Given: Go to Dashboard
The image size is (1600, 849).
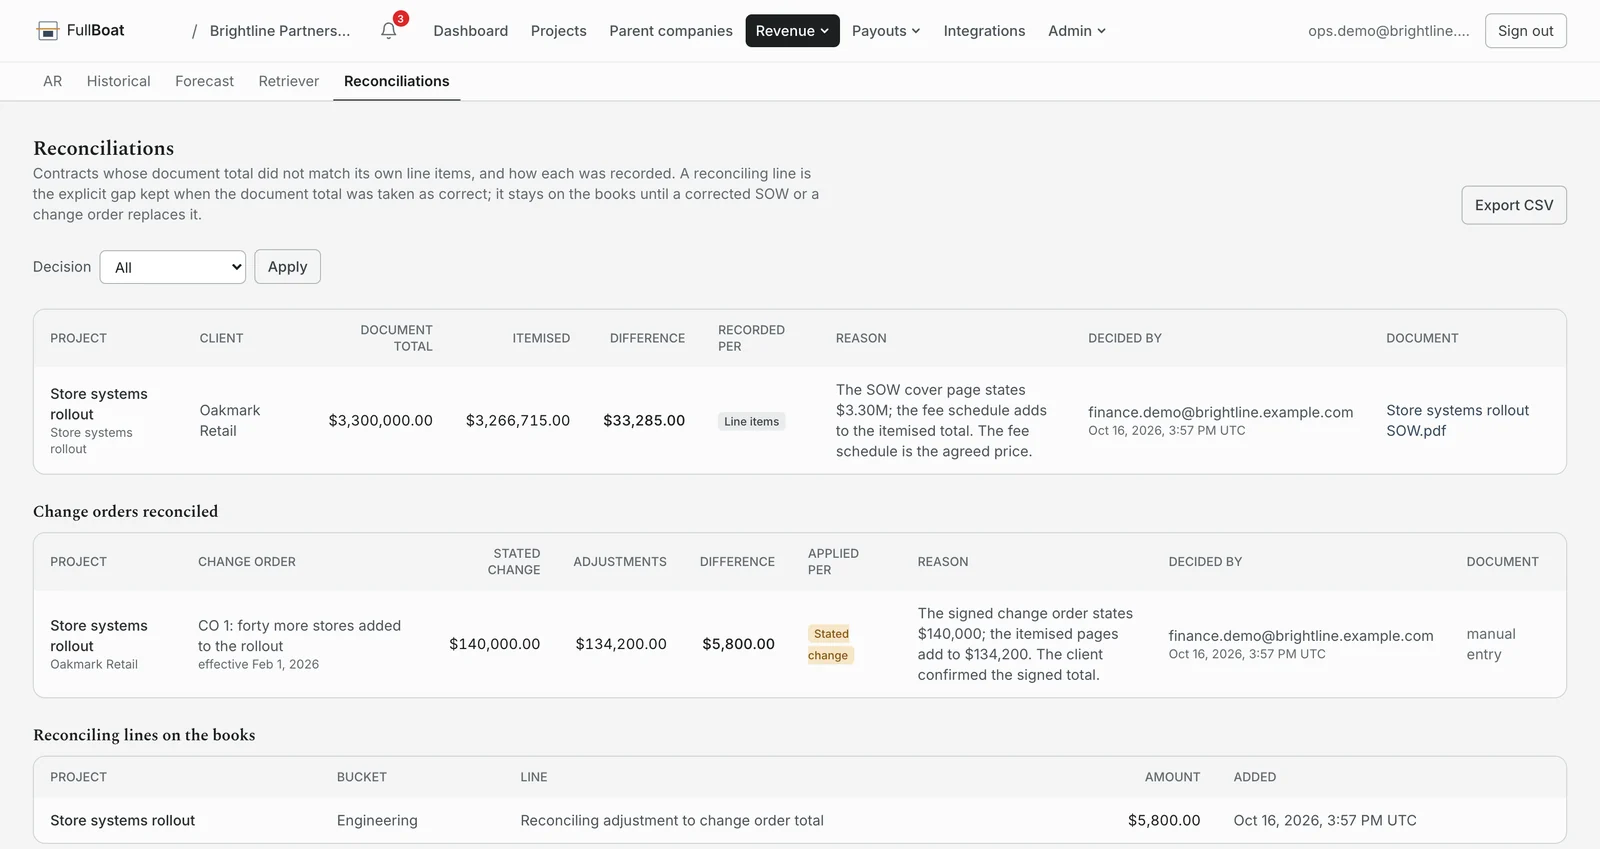Looking at the screenshot, I should click(x=471, y=31).
